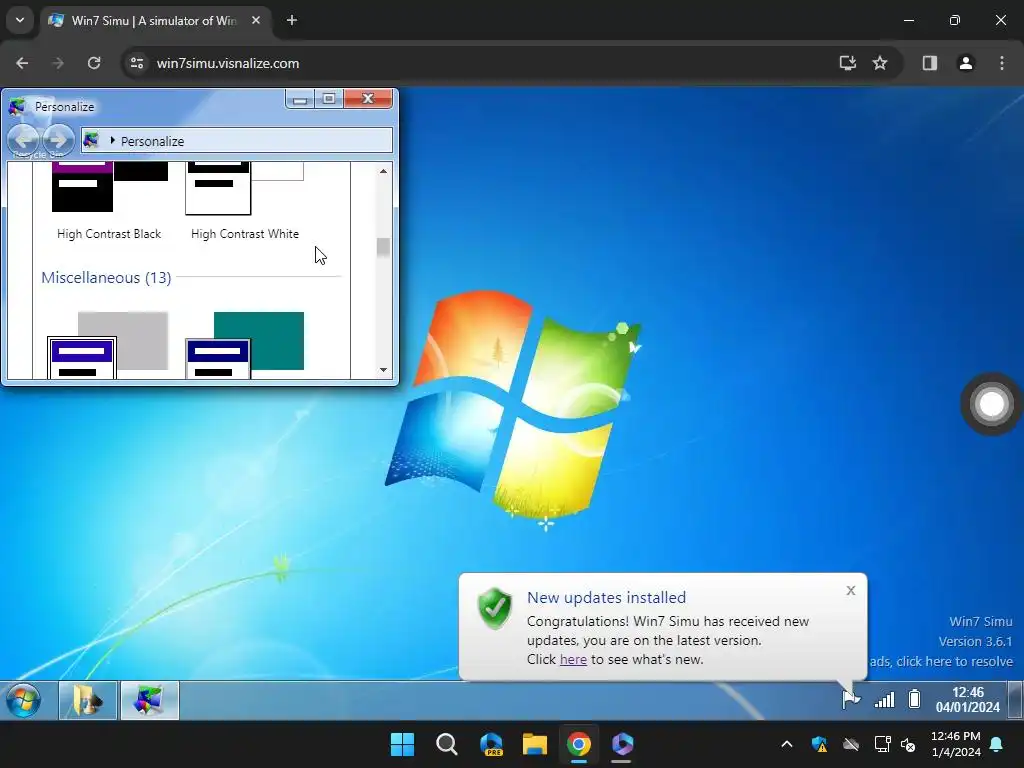The height and width of the screenshot is (768, 1024).
Task: Click the green shield icon in notification
Action: [495, 608]
